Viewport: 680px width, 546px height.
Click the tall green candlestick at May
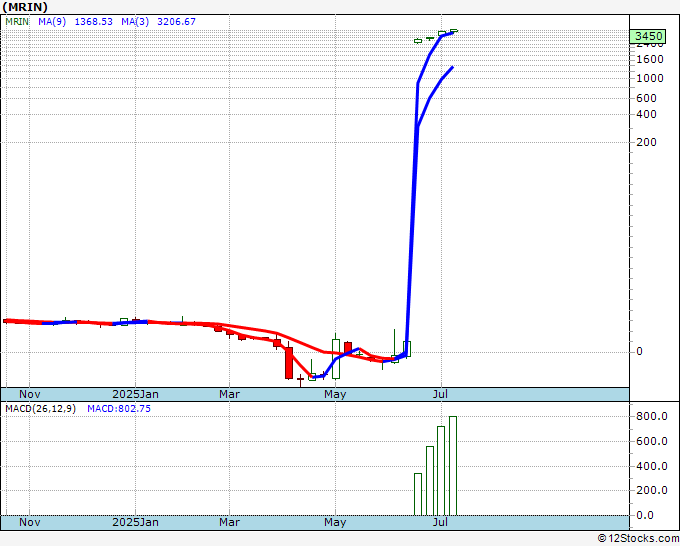[336, 359]
